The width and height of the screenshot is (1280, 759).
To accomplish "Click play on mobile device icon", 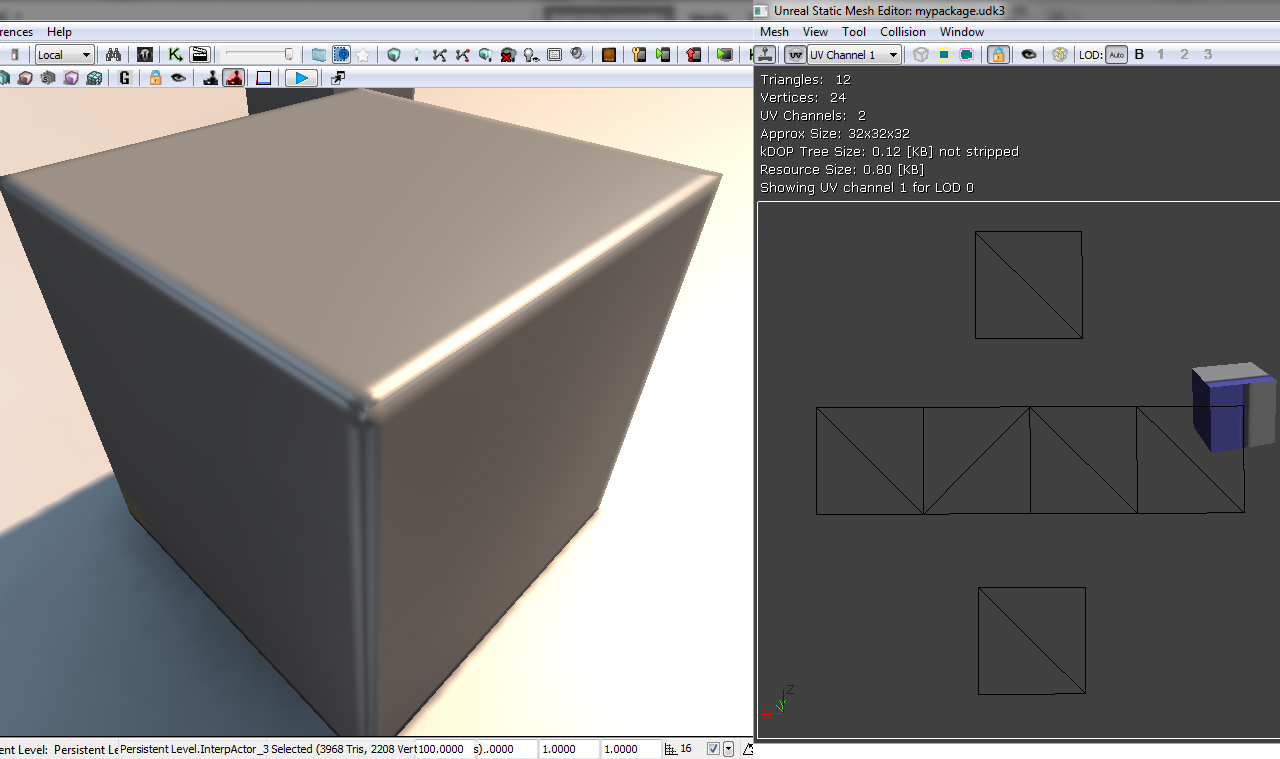I will (x=662, y=55).
